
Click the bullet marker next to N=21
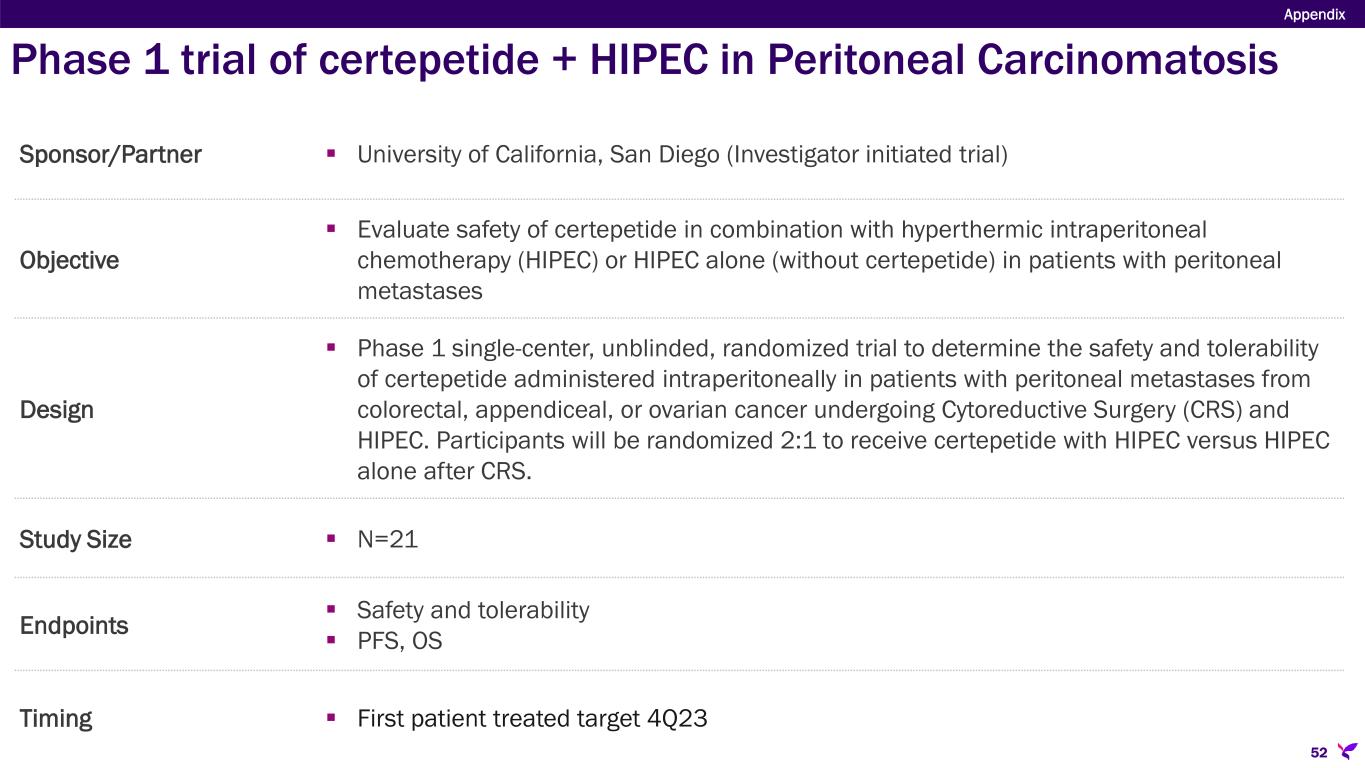[333, 539]
